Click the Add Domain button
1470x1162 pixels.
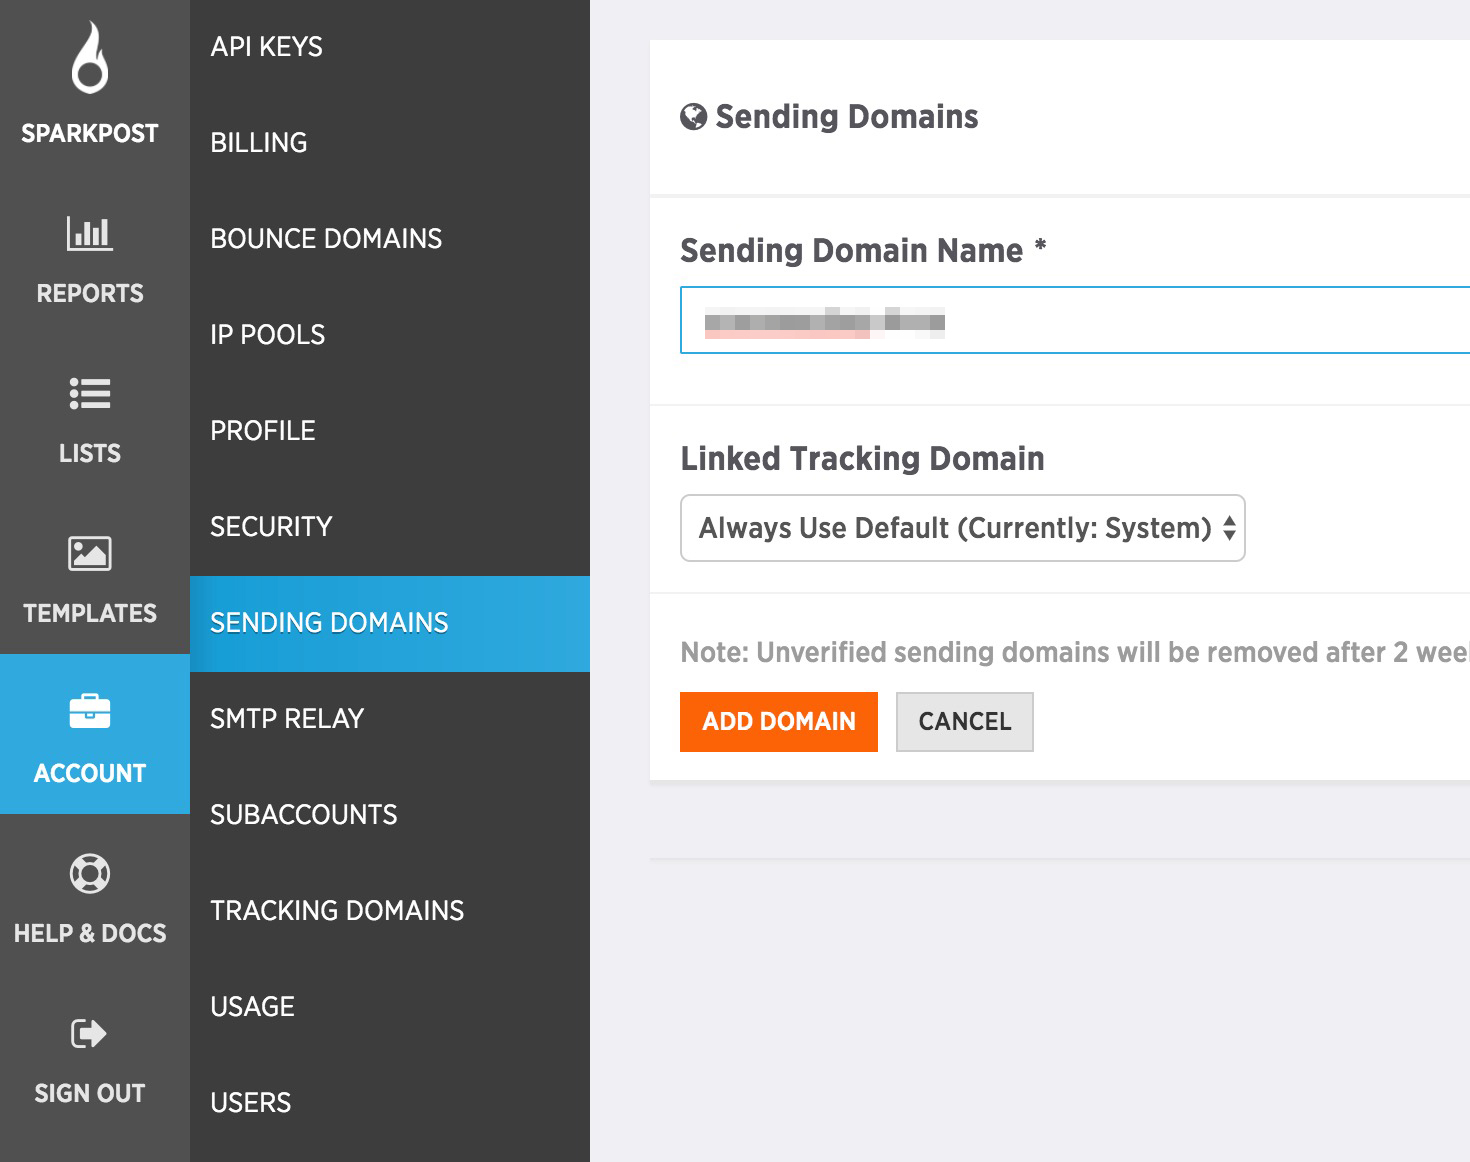(779, 722)
